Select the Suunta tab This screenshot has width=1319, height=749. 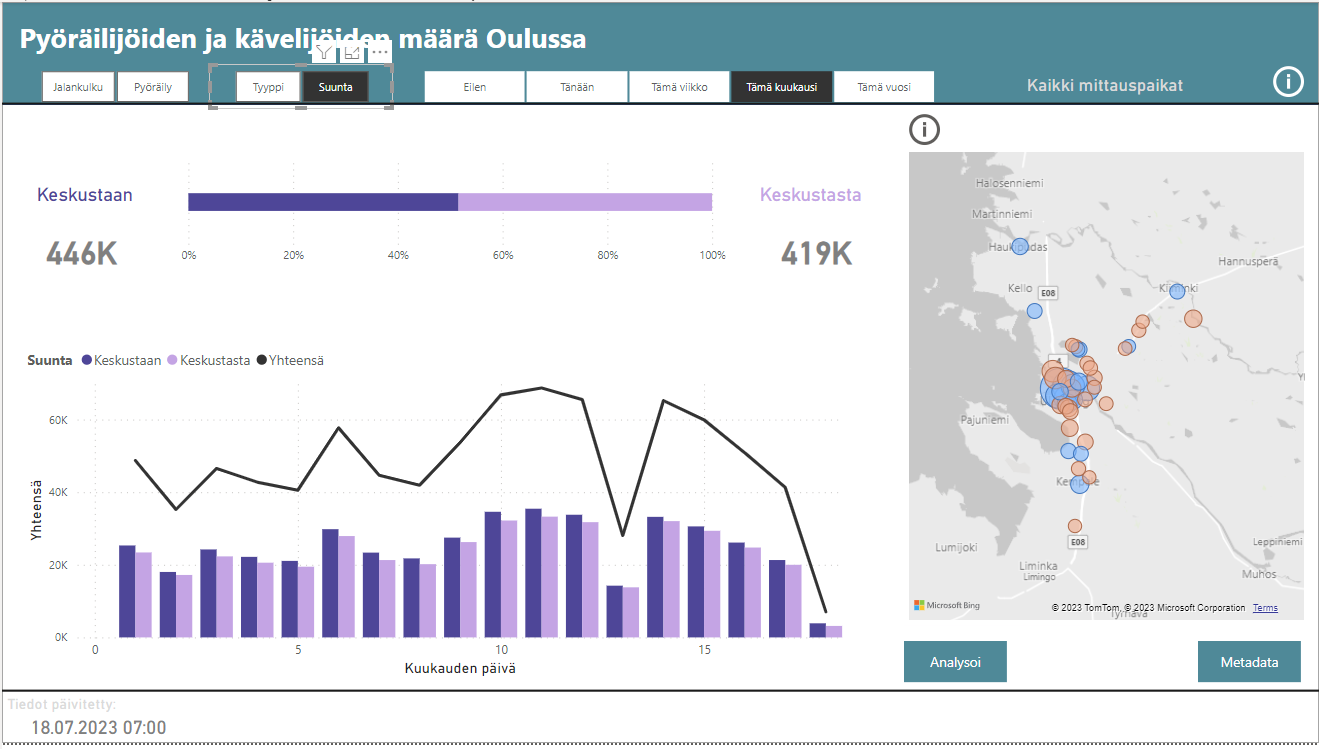[x=334, y=86]
